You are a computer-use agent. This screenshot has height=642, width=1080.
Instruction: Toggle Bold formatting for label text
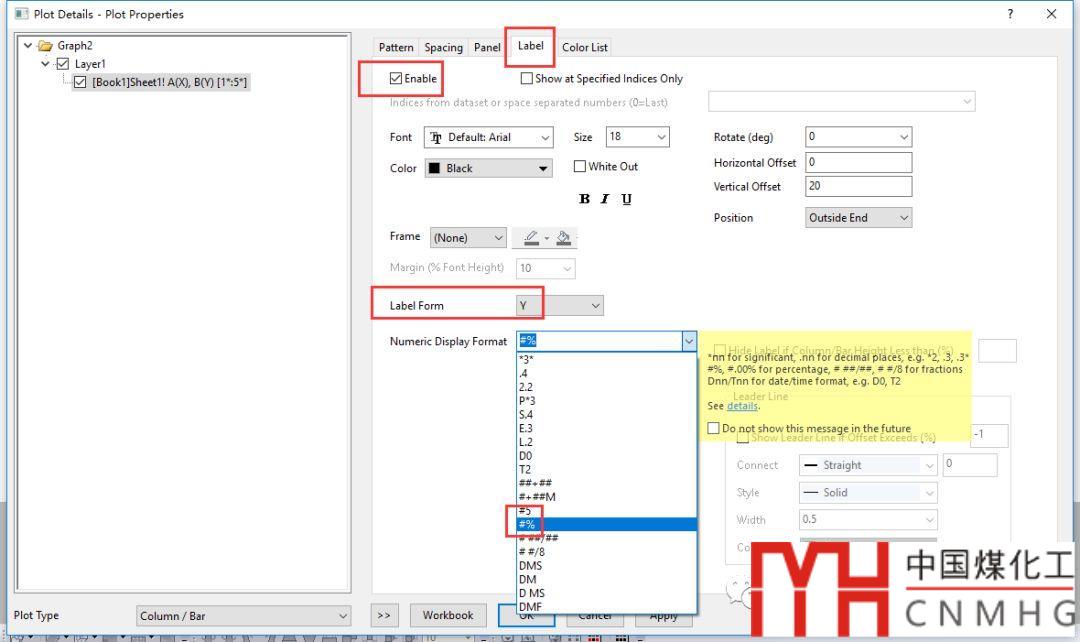(x=584, y=198)
